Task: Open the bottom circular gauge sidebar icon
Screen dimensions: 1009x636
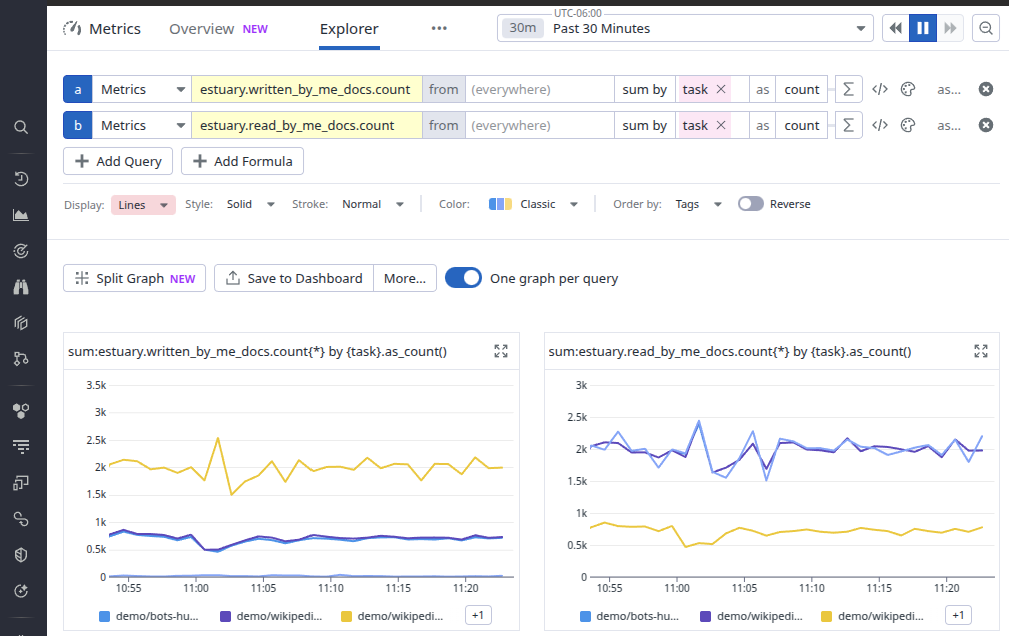Action: pyautogui.click(x=21, y=591)
